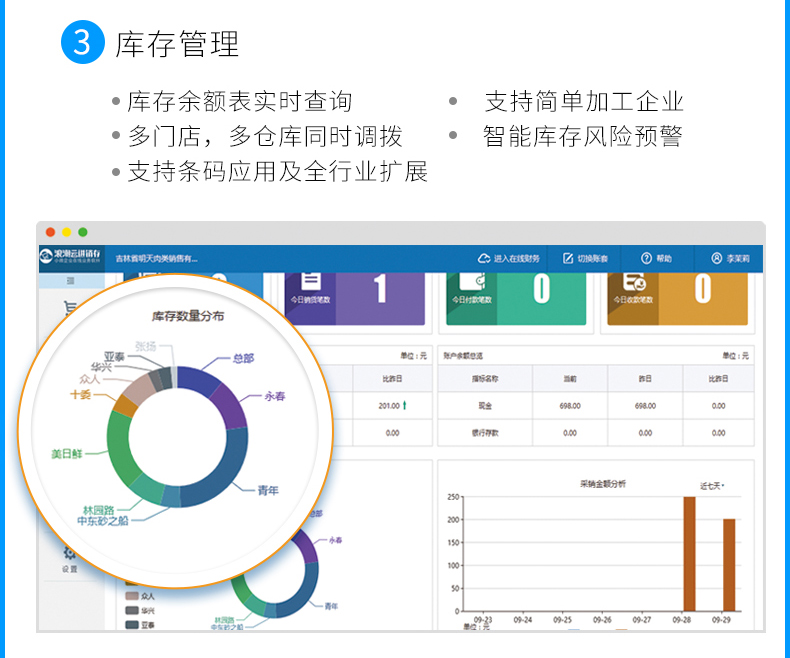Toggle the 众人 legend swatch
Image resolution: width=790 pixels, height=658 pixels.
pyautogui.click(x=132, y=596)
